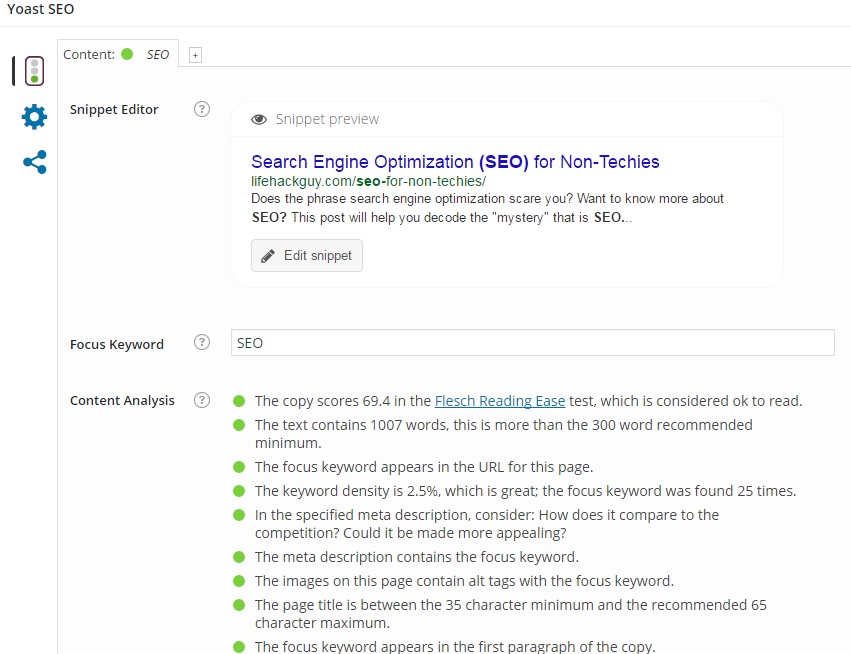Open the advanced settings gear section
The width and height of the screenshot is (851, 654).
pyautogui.click(x=34, y=117)
